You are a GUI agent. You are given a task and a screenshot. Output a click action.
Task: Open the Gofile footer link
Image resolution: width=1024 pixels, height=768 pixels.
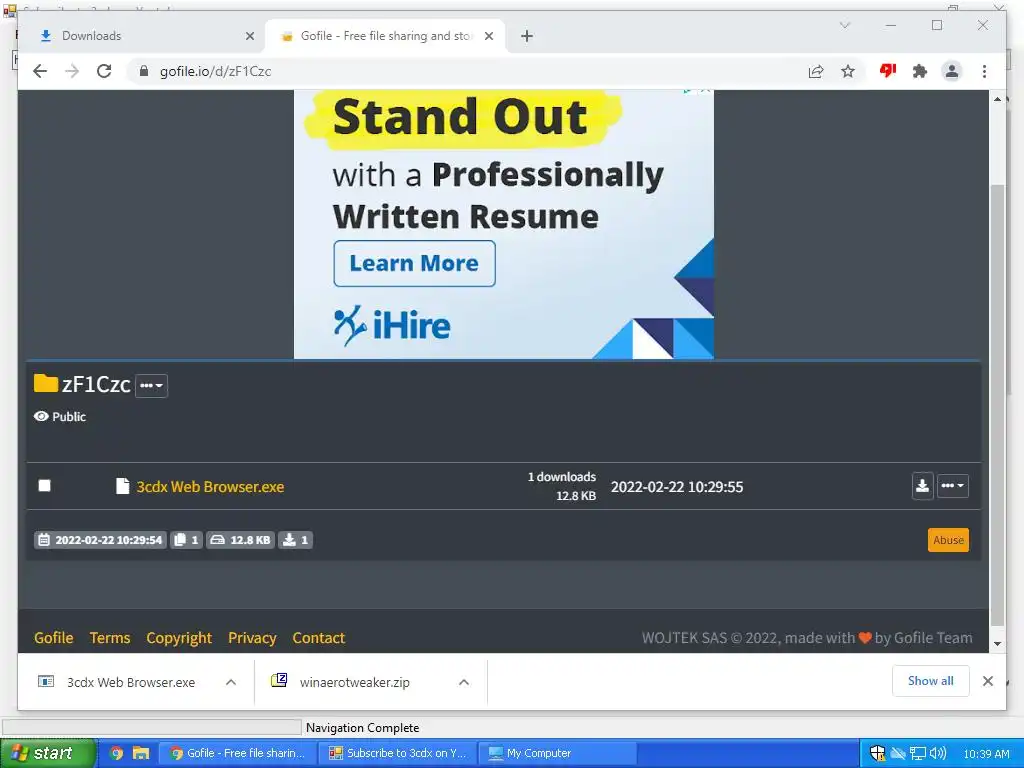click(x=54, y=637)
